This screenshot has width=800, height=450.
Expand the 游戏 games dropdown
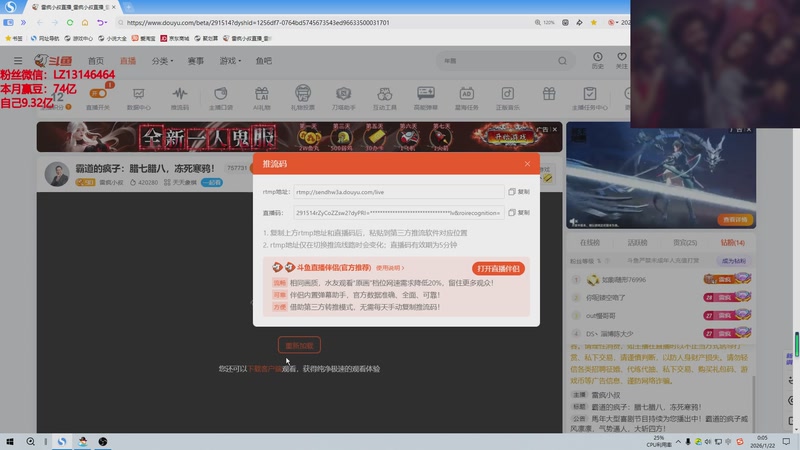pyautogui.click(x=230, y=61)
